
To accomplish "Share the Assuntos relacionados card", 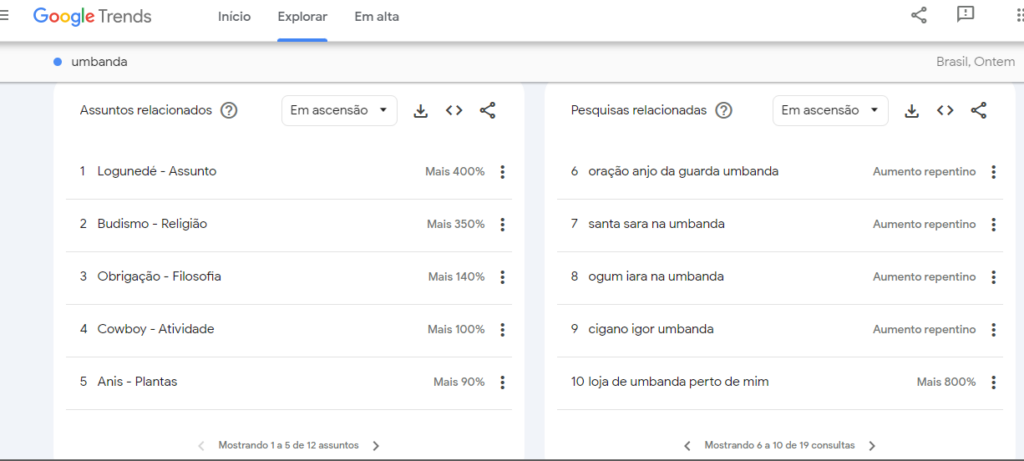I will coord(488,111).
